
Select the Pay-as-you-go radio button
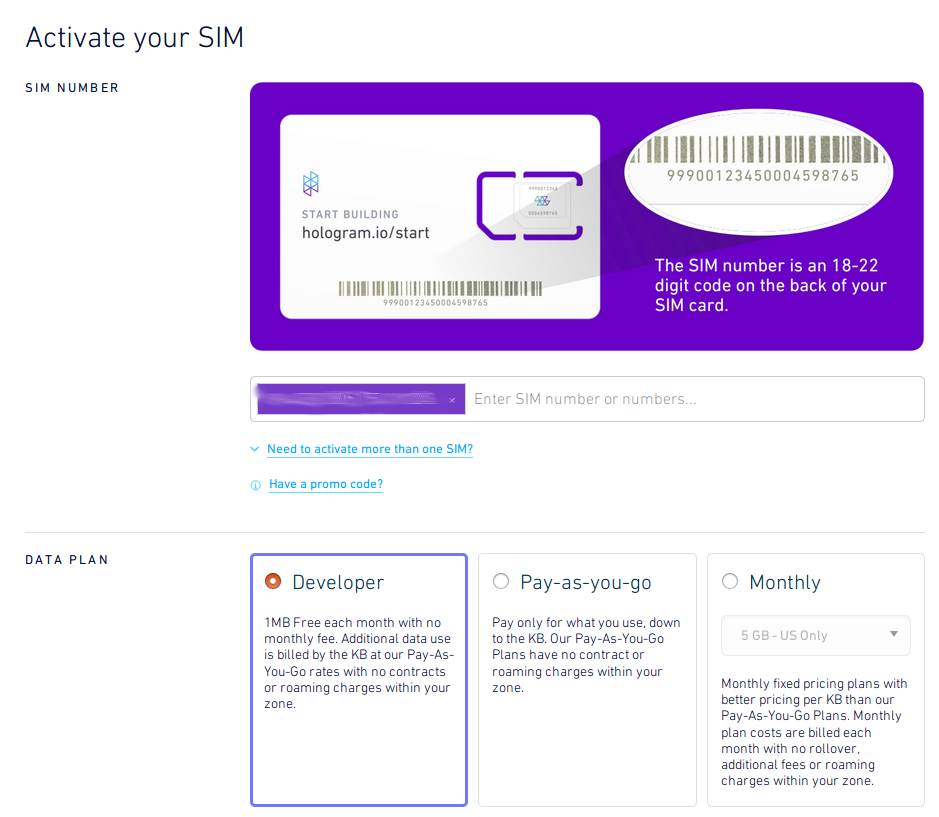click(x=501, y=581)
